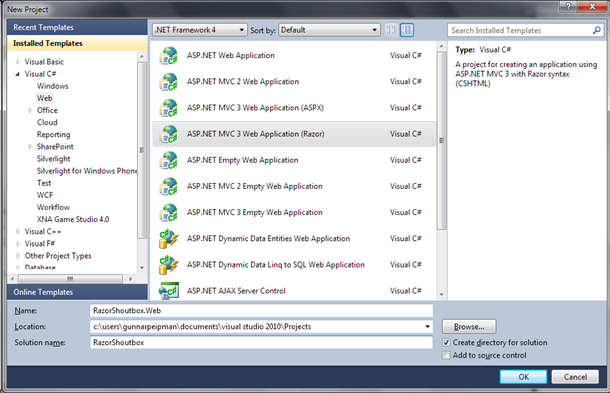Screen dimensions: 610x393
Task: Collapse the Visual C# tree node
Action: [18, 74]
